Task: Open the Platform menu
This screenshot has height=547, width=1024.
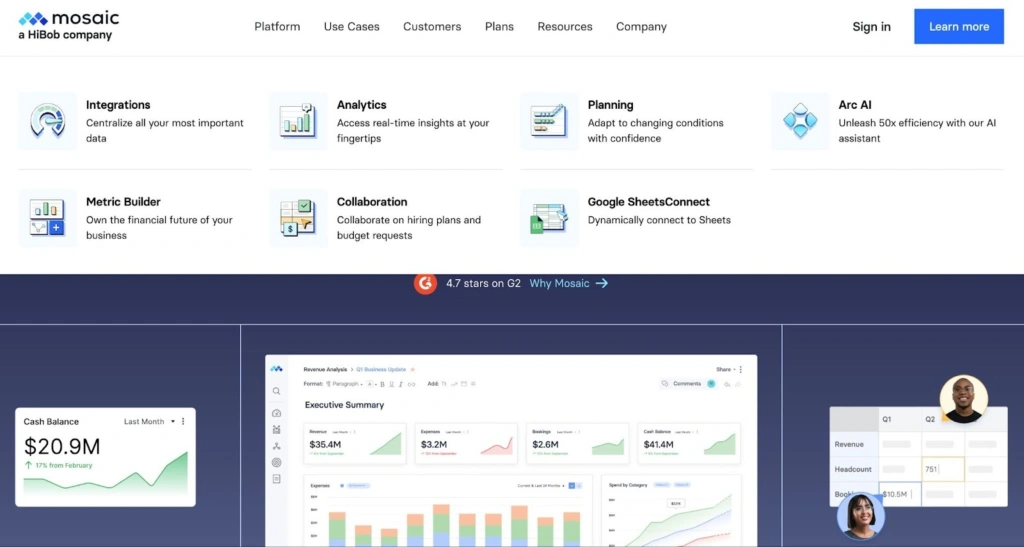Action: pyautogui.click(x=277, y=27)
